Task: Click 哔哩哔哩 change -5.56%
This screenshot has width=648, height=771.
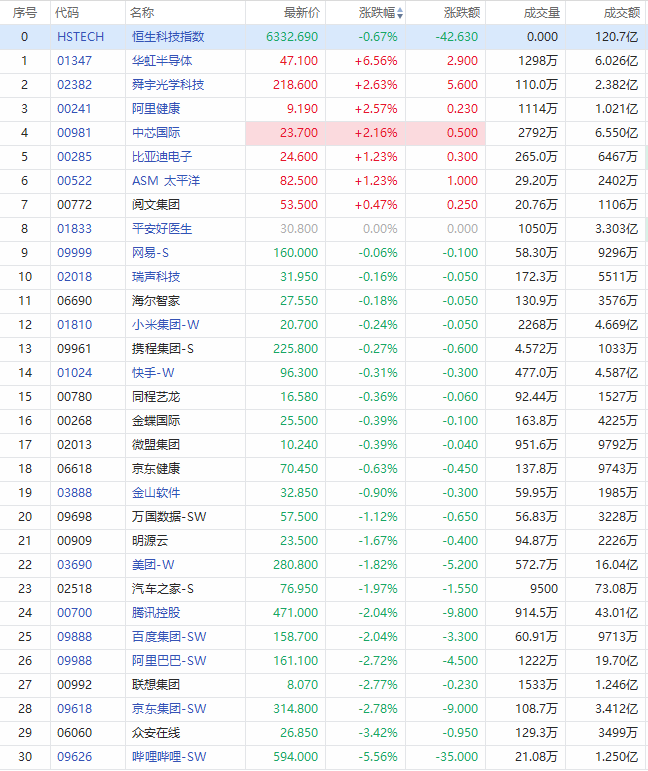Action: coord(378,757)
